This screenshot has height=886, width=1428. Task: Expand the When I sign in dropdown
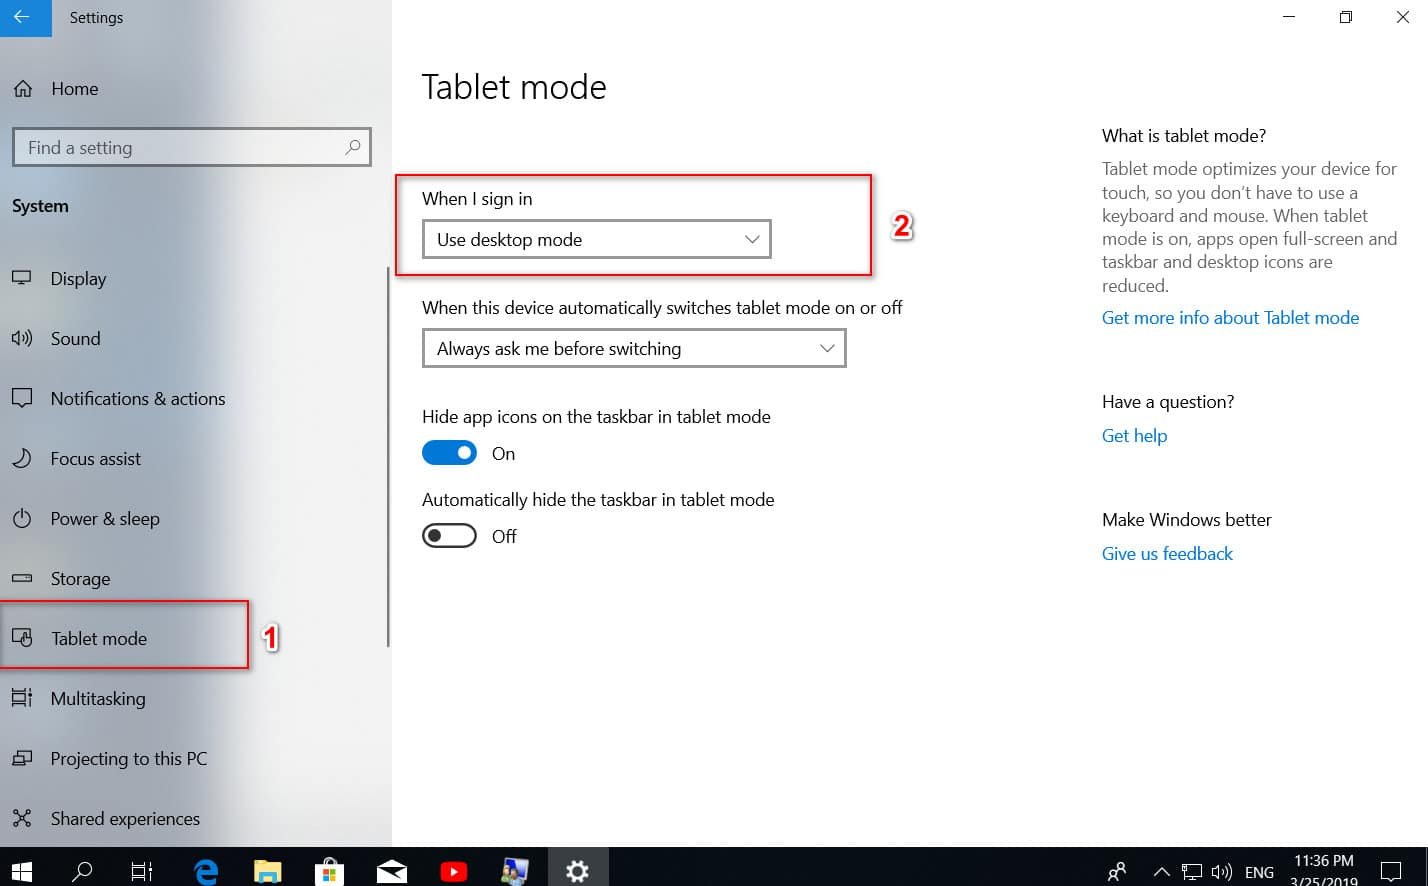596,240
